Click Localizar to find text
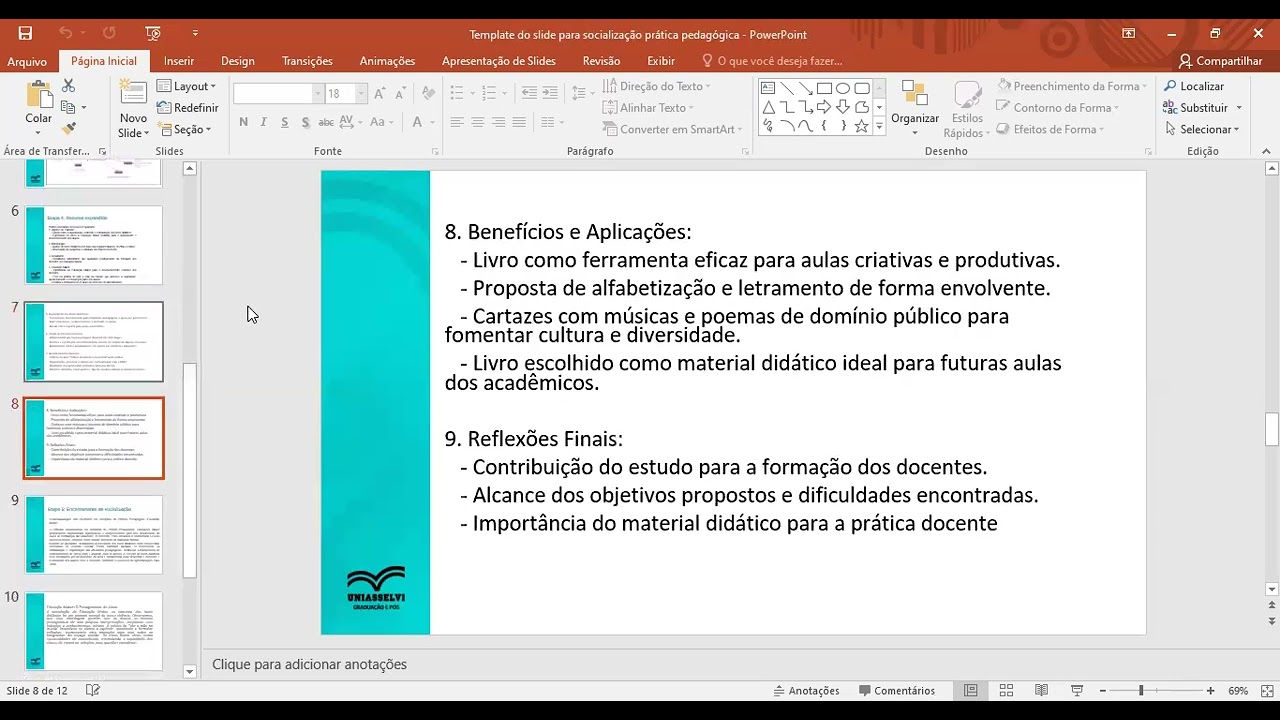 point(1194,86)
